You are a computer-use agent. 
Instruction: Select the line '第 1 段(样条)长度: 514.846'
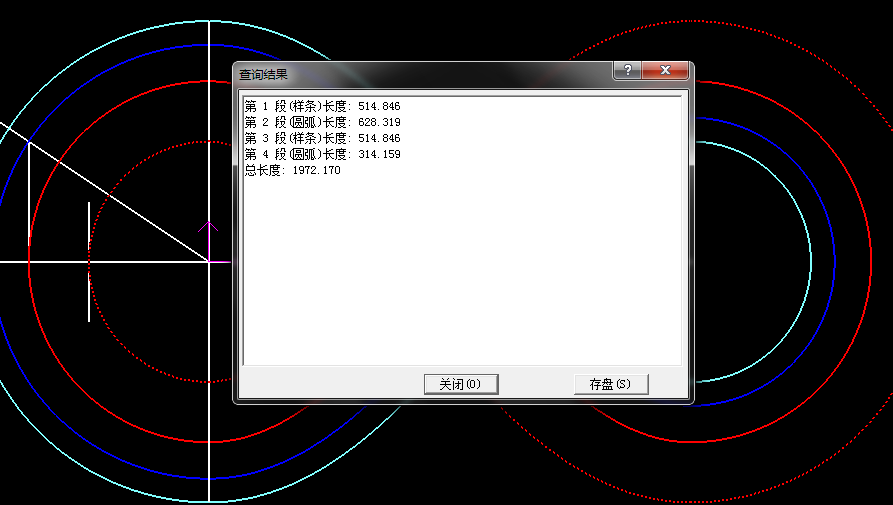(322, 106)
